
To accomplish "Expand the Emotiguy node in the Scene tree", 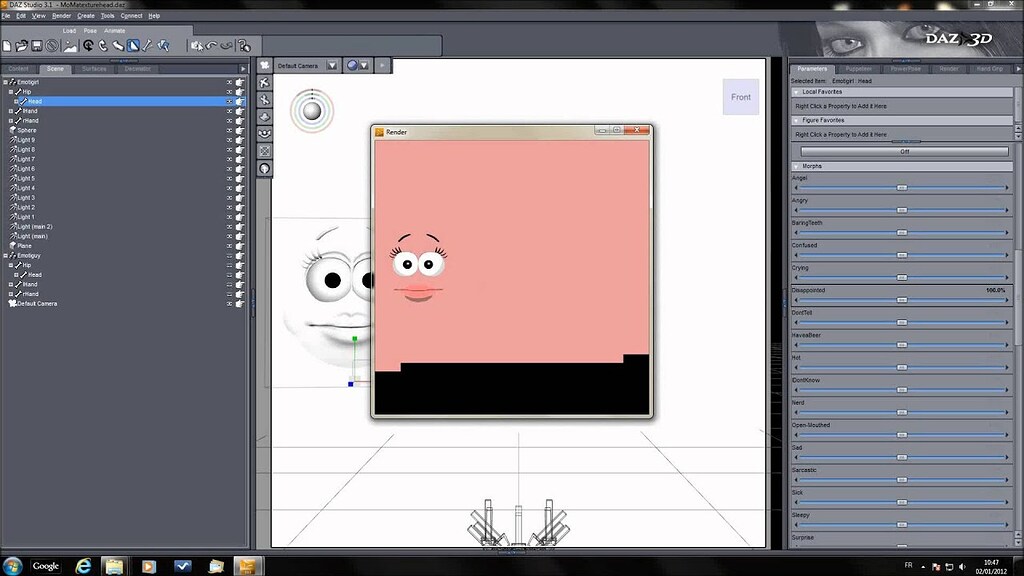I will coord(8,256).
